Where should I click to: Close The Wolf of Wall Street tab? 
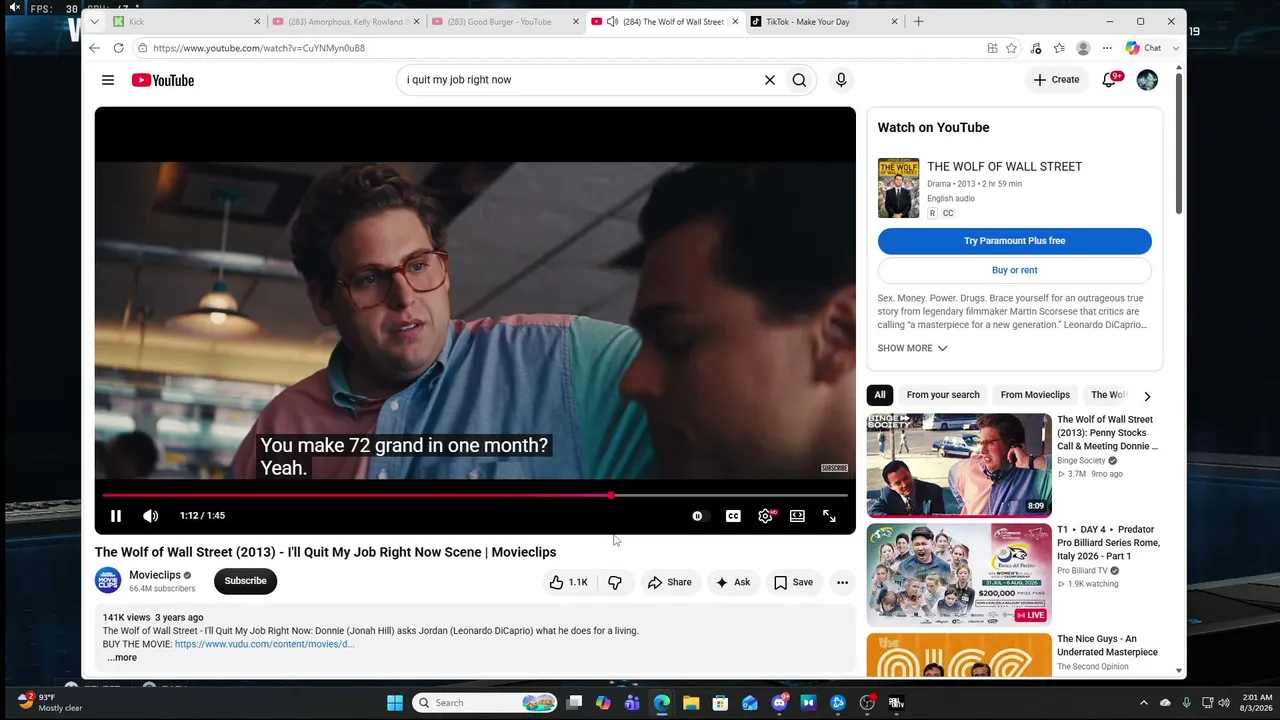pos(735,21)
